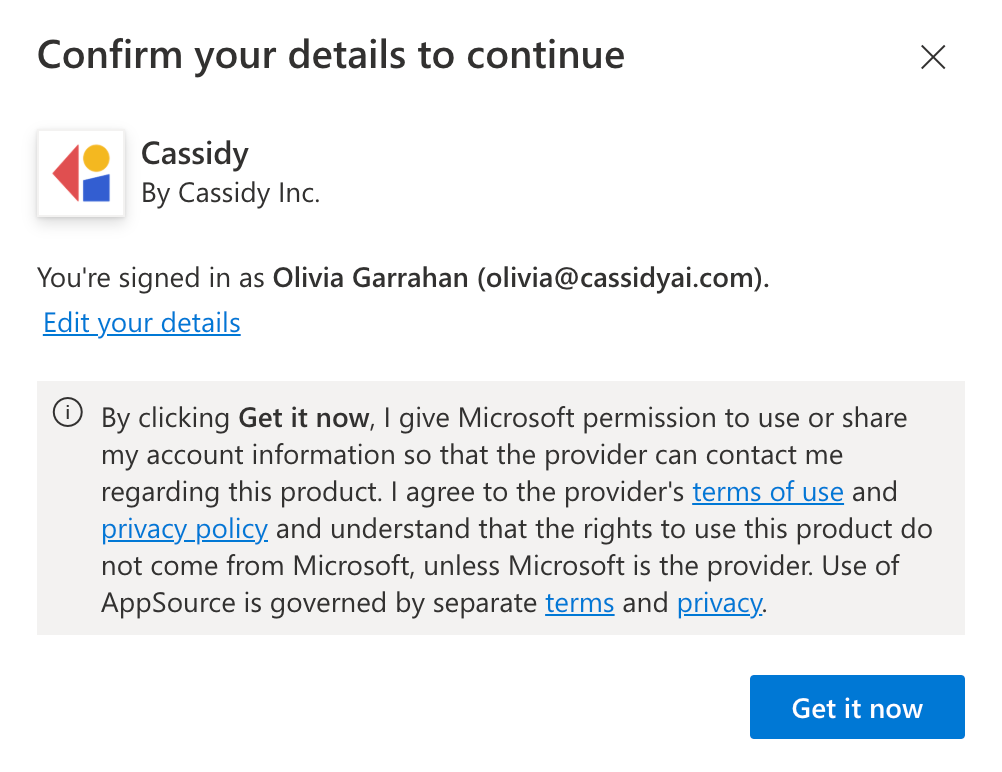Click the information circle icon

(x=67, y=412)
